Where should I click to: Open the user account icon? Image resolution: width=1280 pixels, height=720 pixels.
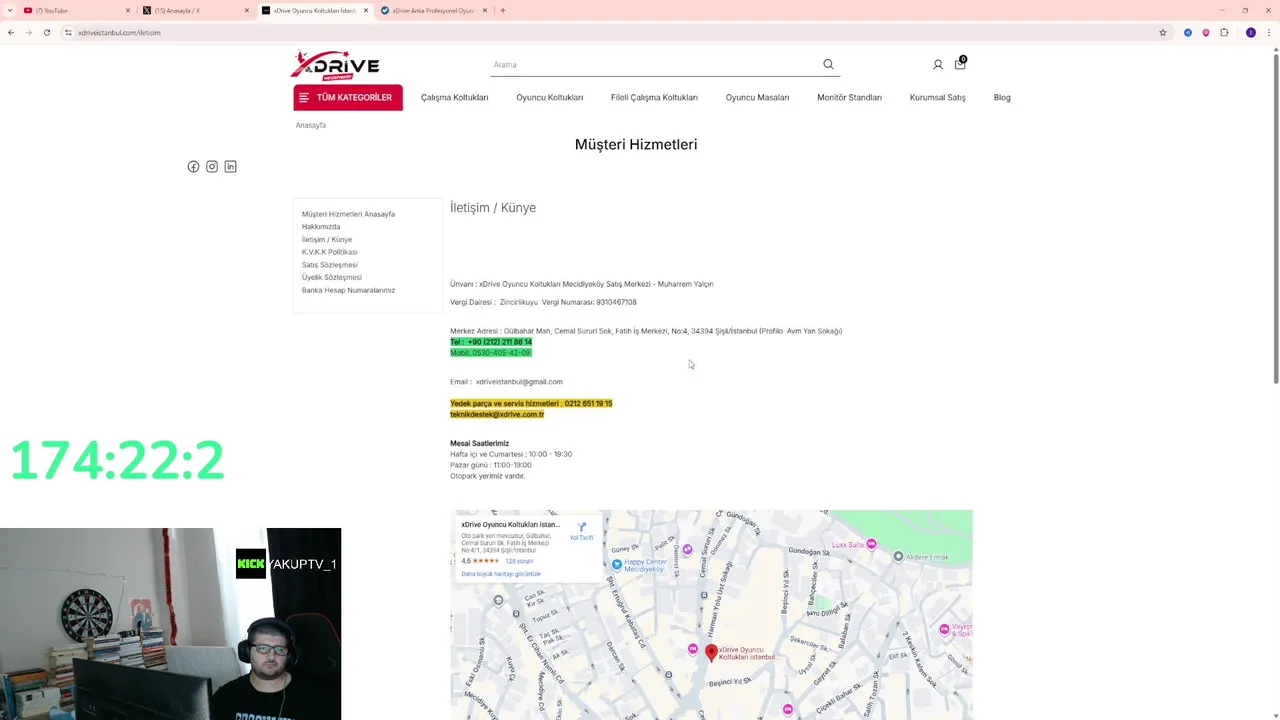938,64
